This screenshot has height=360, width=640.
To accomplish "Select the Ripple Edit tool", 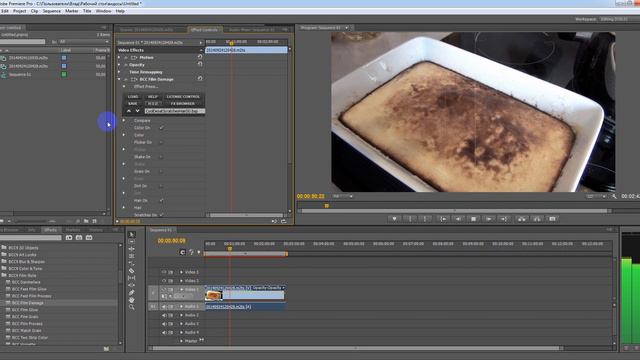I will pyautogui.click(x=131, y=249).
